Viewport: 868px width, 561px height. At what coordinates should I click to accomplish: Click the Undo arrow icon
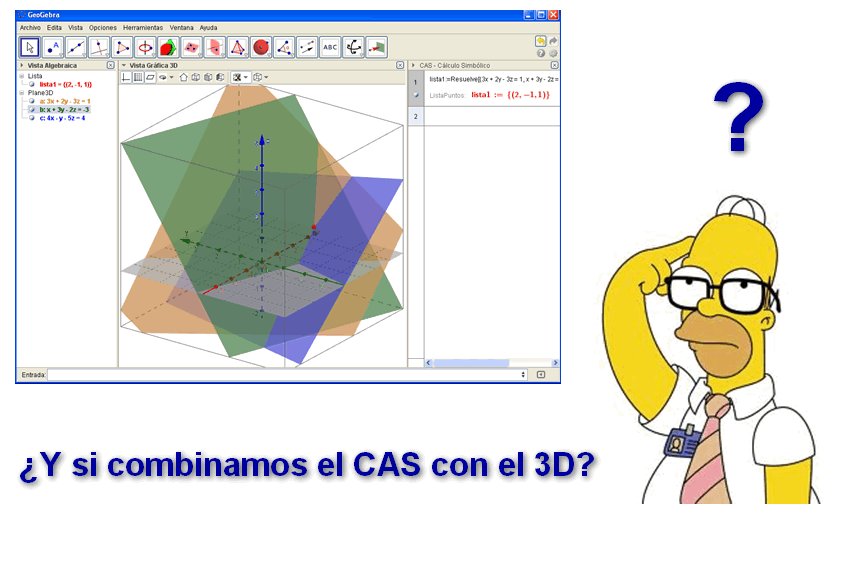540,41
